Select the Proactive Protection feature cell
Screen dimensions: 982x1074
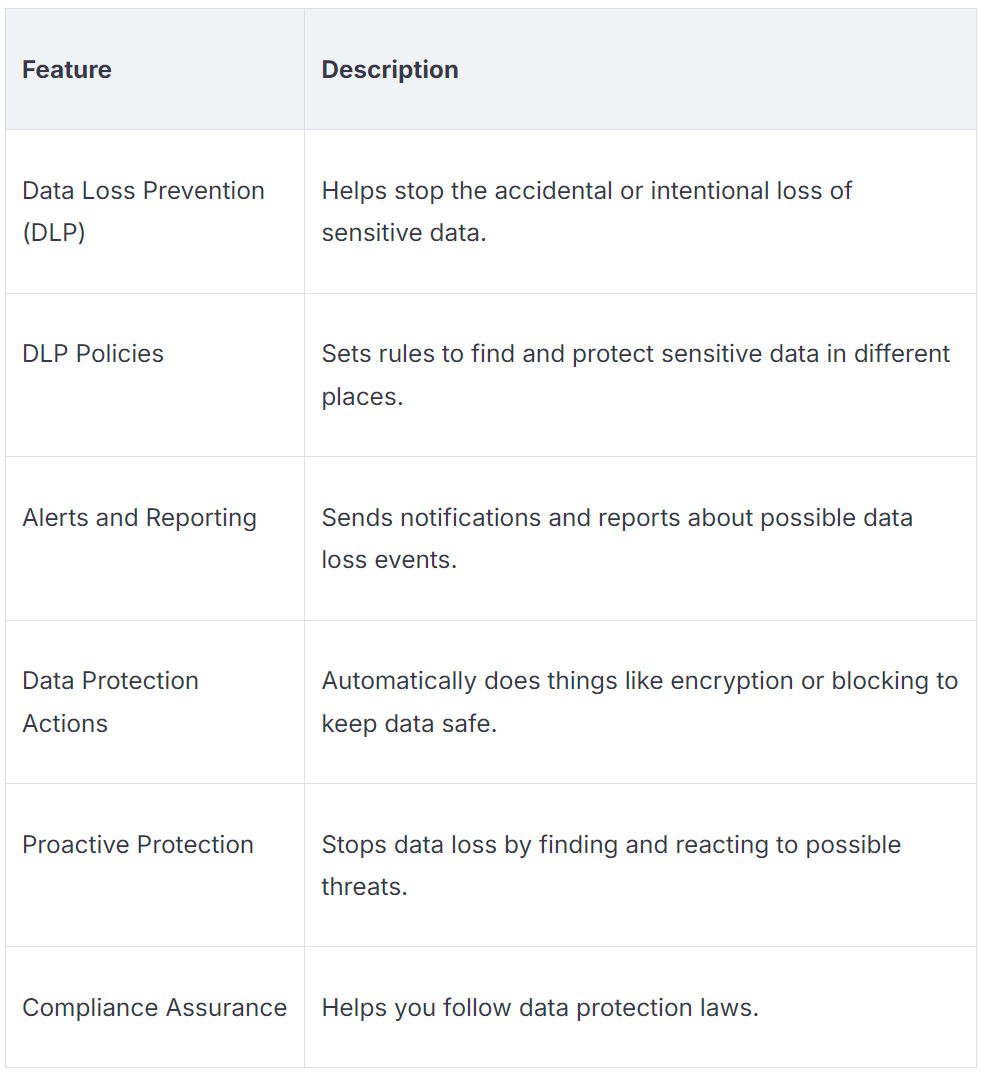[138, 845]
